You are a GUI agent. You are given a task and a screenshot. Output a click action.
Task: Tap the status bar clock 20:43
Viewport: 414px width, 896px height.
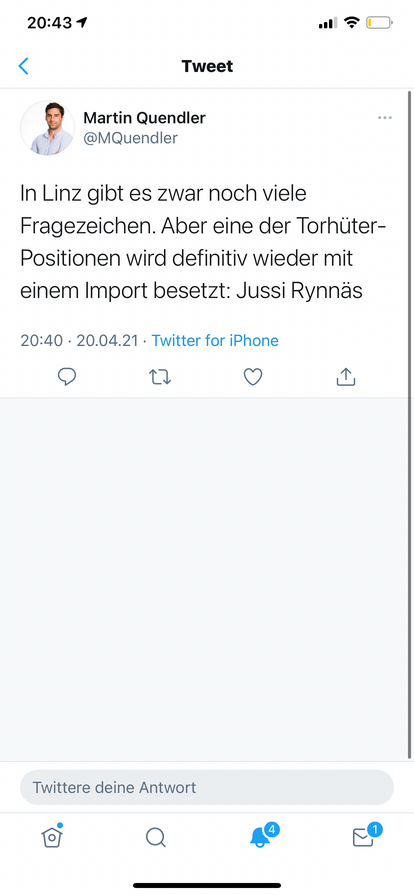pyautogui.click(x=50, y=23)
